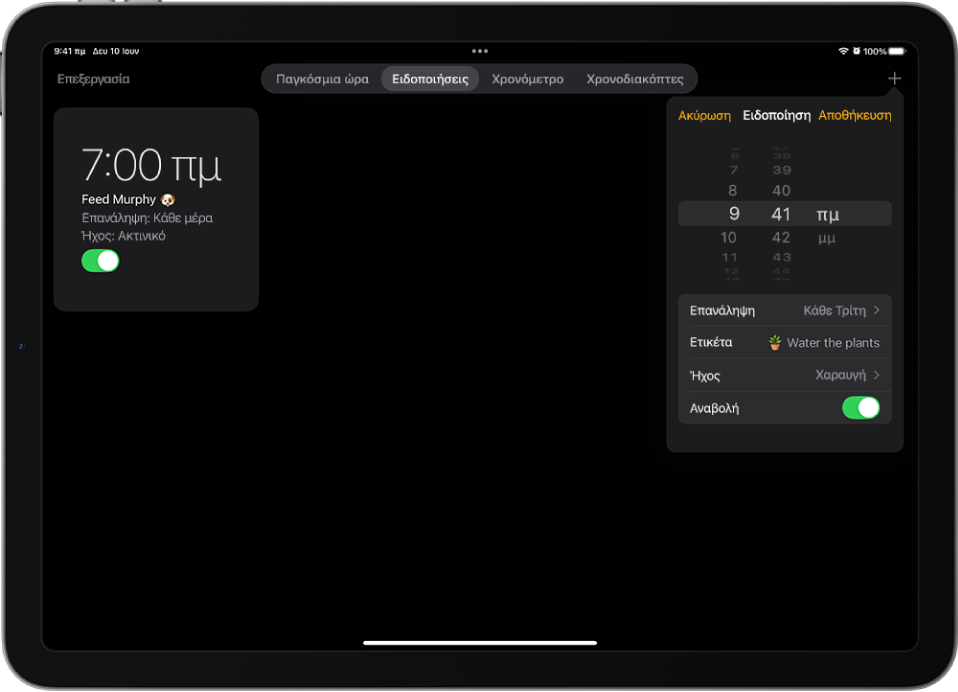
Task: Expand Κάθε Τρίτη chevron
Action: point(877,310)
